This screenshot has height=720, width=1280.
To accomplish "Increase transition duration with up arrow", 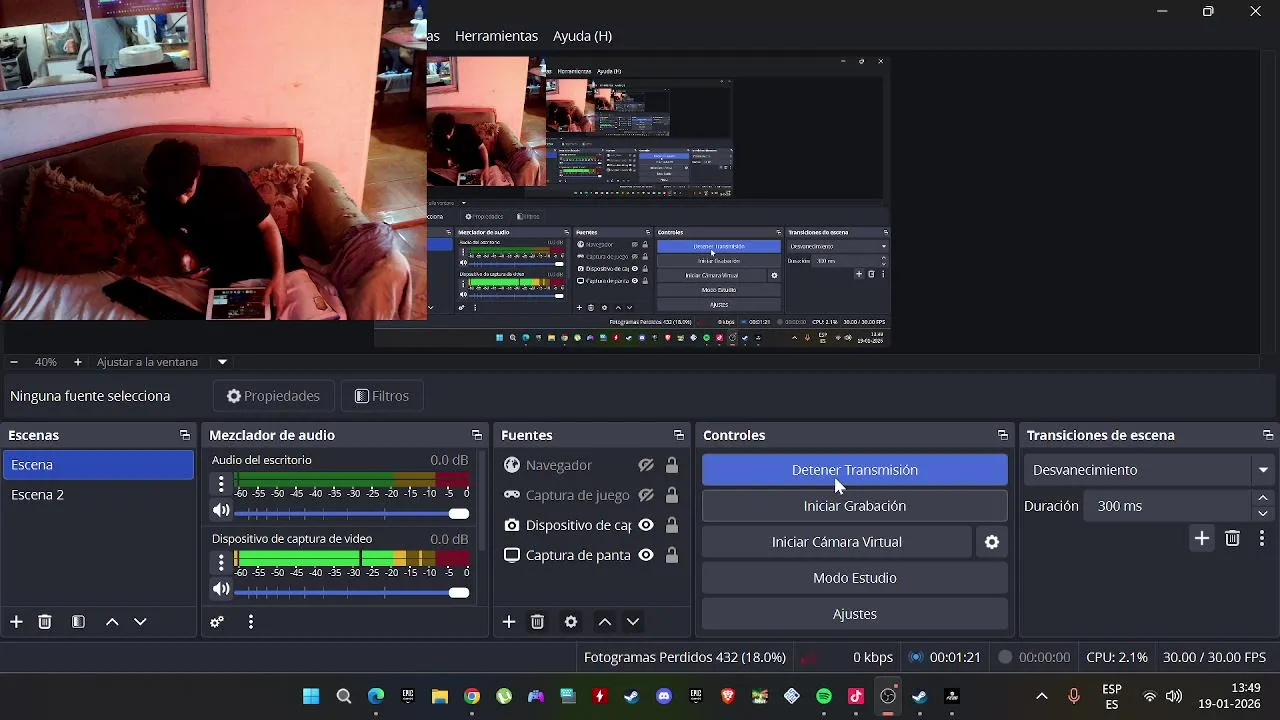I will pyautogui.click(x=1263, y=498).
